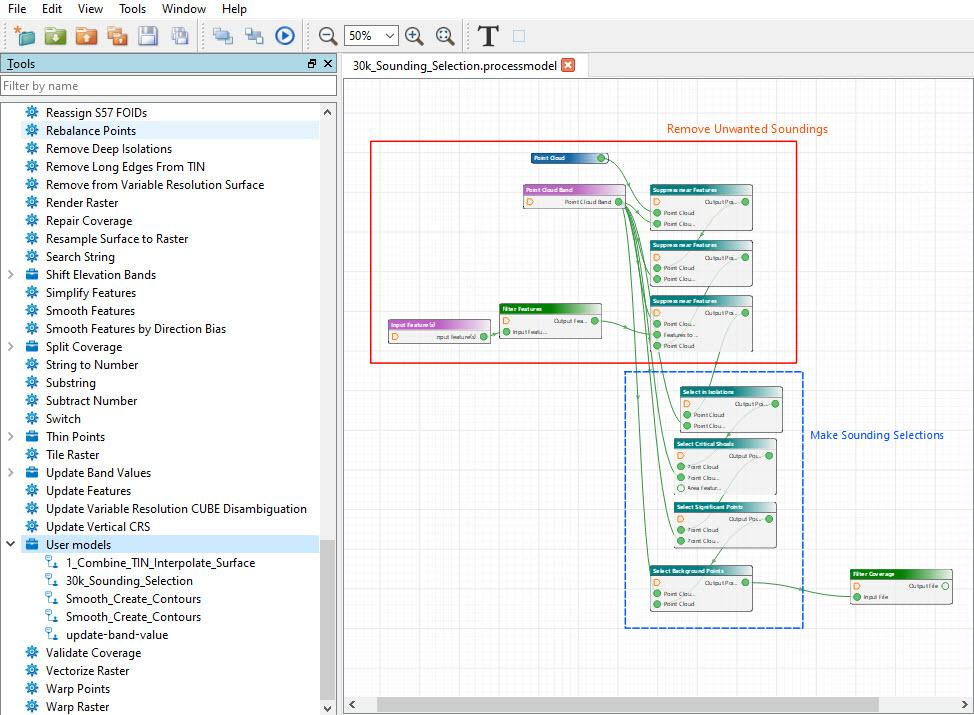Select the text annotation T tool
Viewport: 974px width, 715px height.
(488, 36)
